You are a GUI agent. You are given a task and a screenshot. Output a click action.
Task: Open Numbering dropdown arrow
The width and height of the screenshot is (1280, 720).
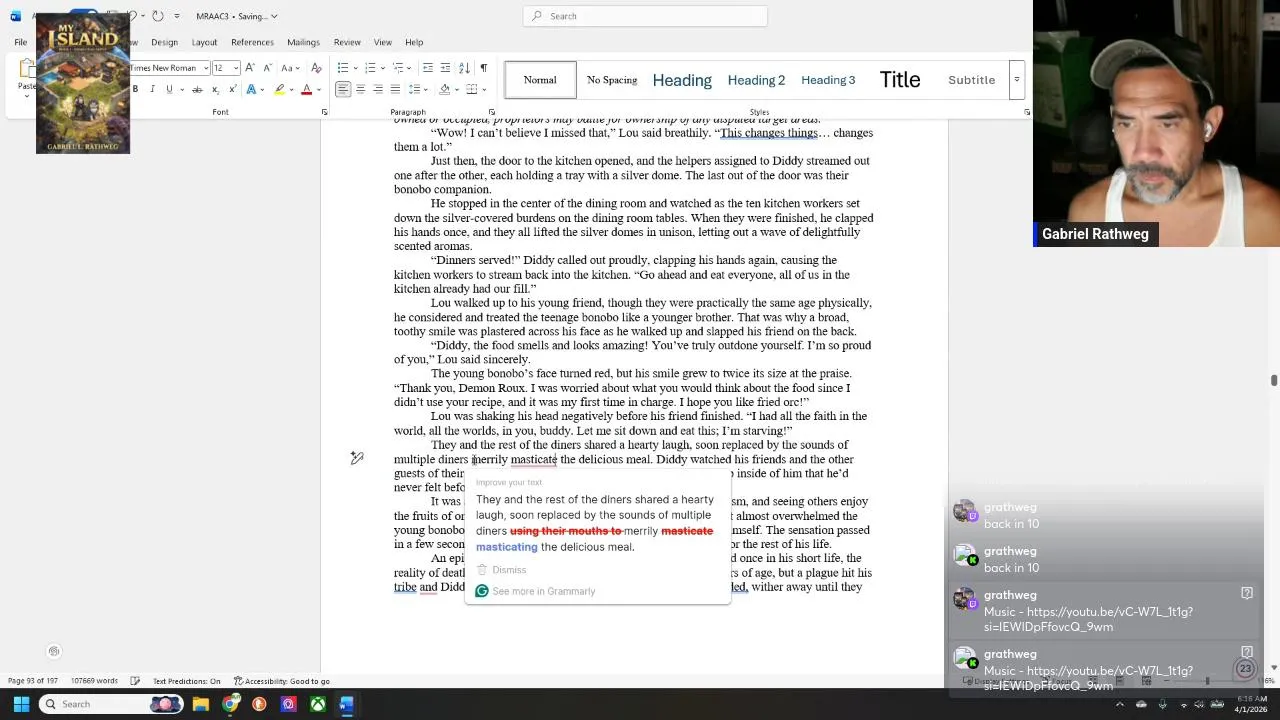pos(381,68)
